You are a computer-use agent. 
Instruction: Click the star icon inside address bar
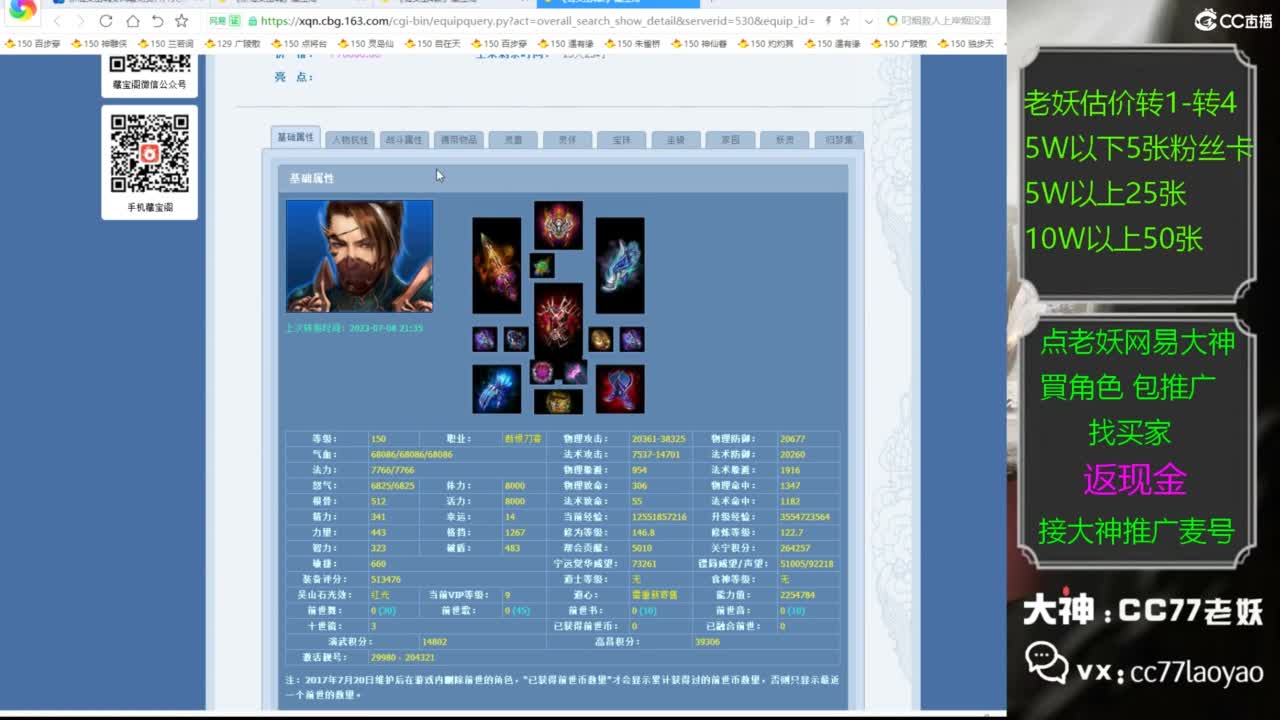pos(845,21)
